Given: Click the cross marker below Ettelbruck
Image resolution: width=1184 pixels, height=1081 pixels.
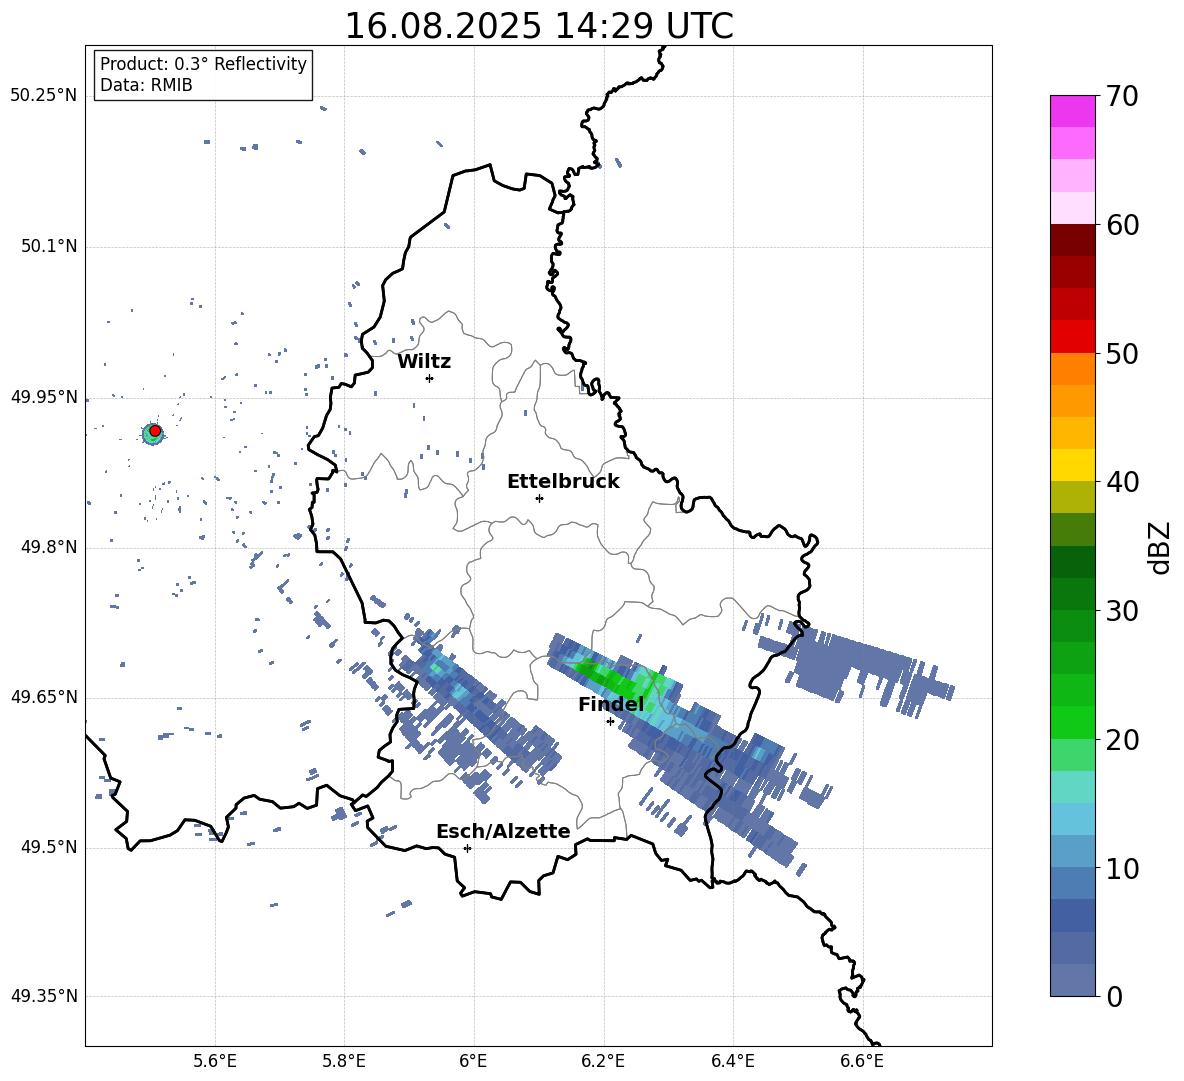Looking at the screenshot, I should pyautogui.click(x=539, y=498).
